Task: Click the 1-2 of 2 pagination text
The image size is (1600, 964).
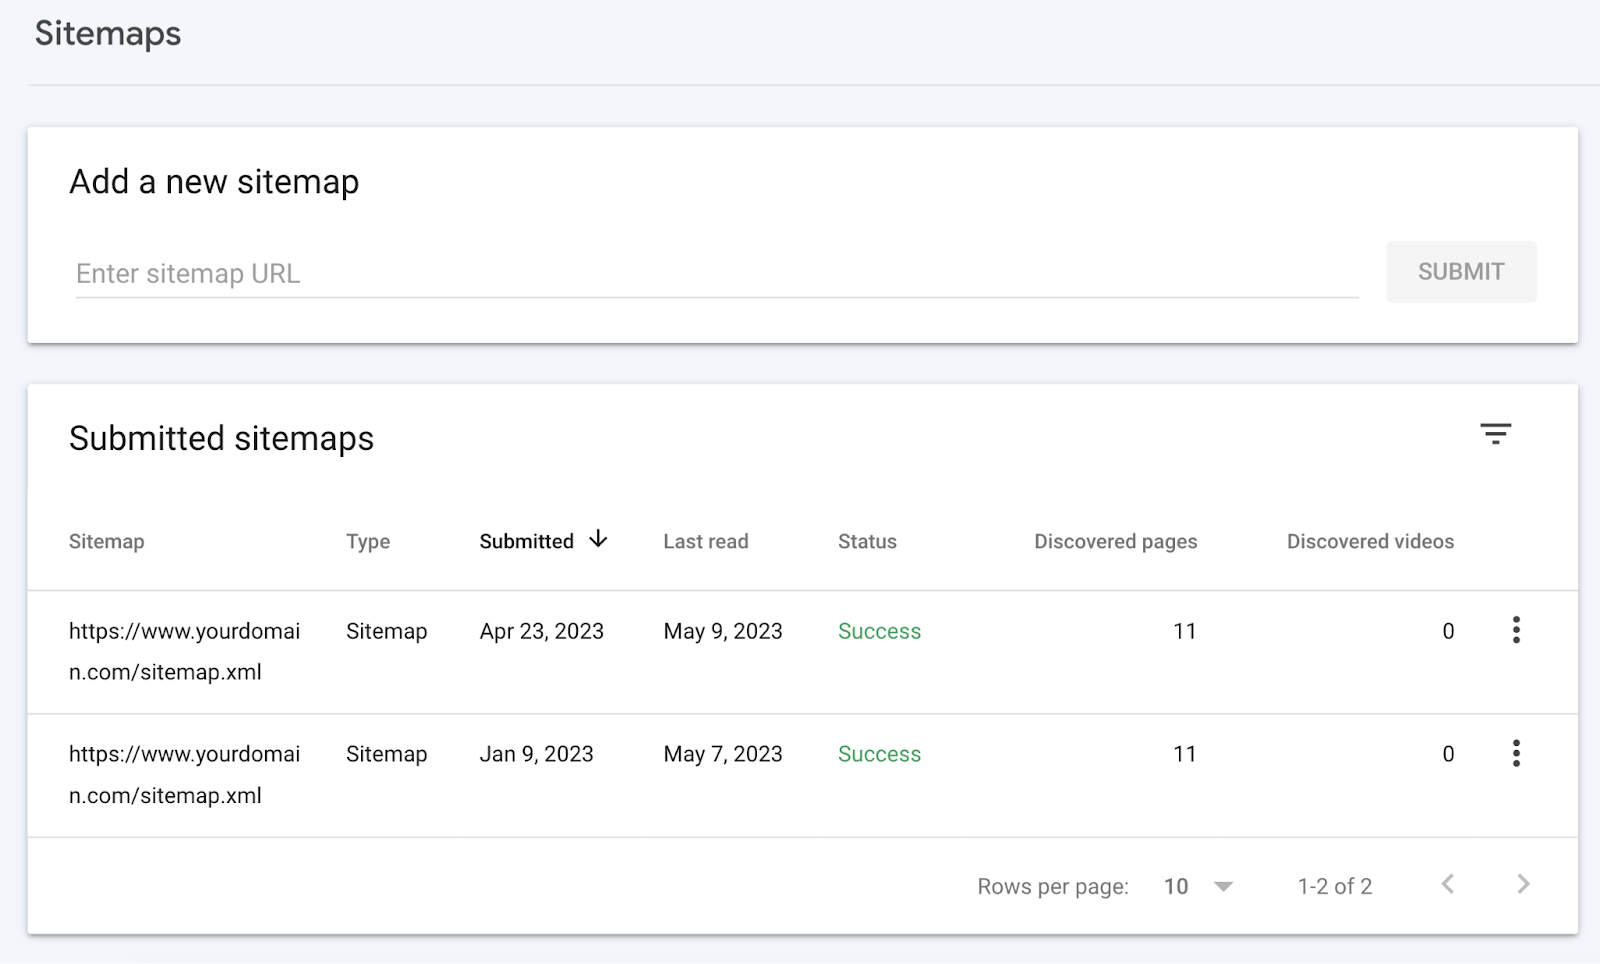Action: point(1335,886)
